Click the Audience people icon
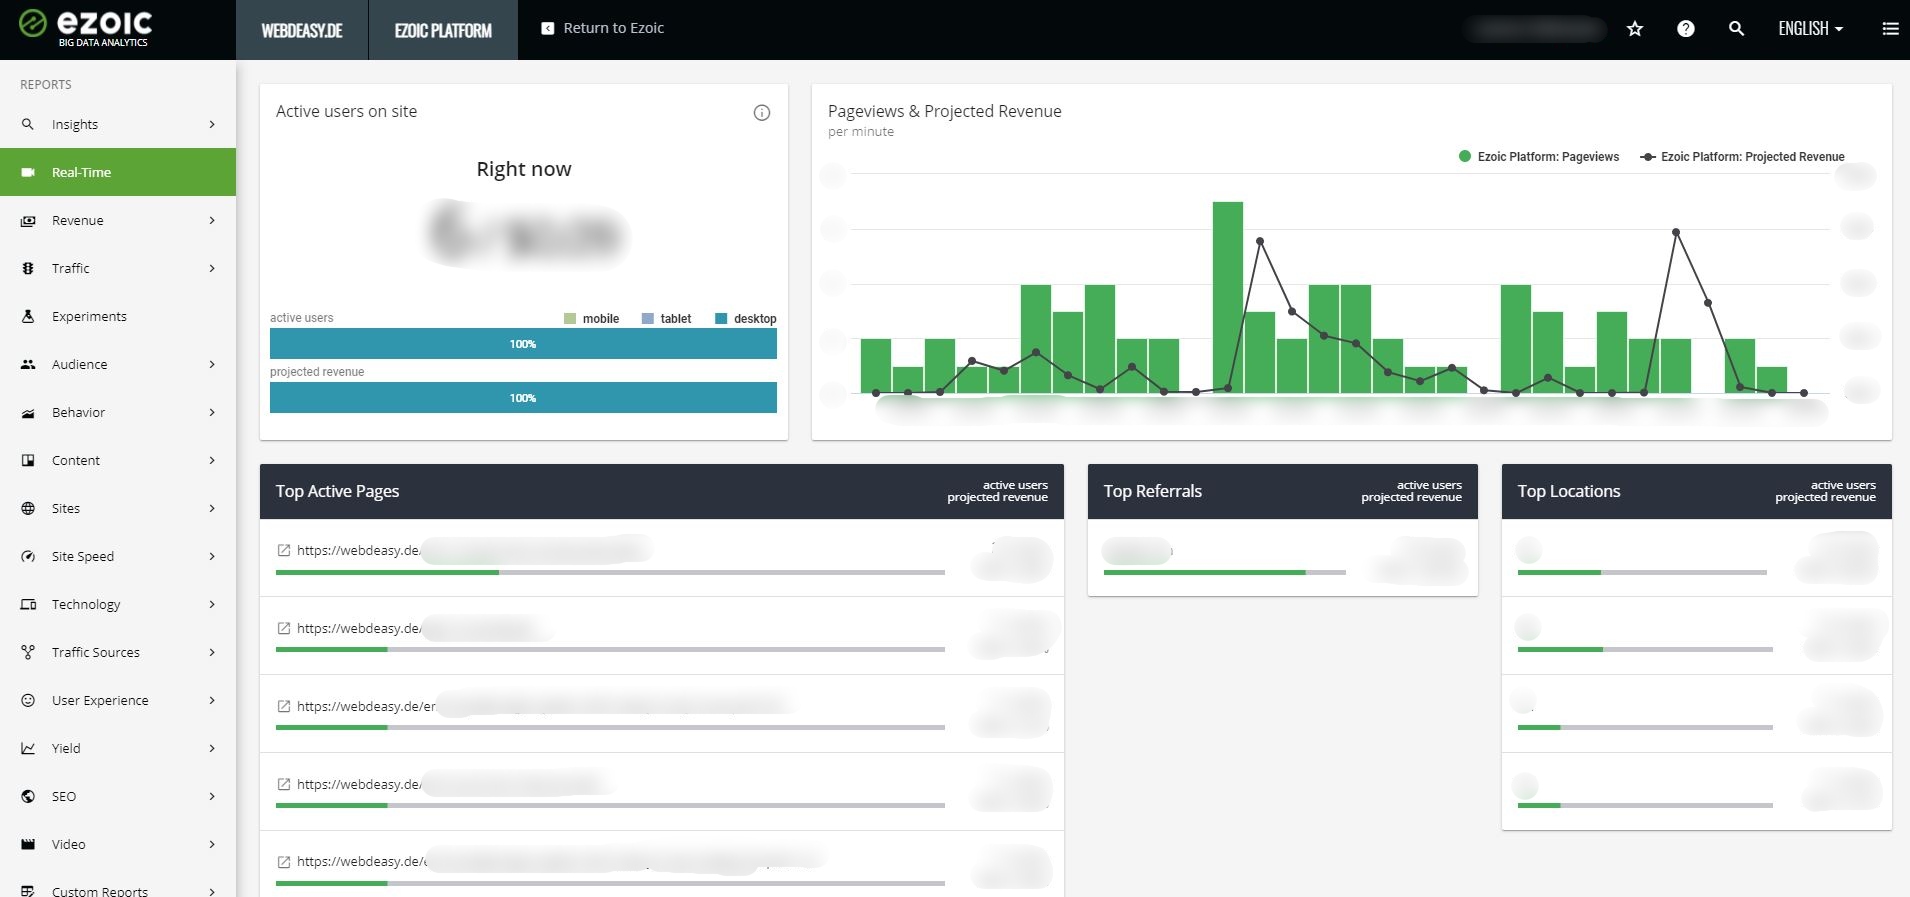The height and width of the screenshot is (897, 1910). (28, 364)
